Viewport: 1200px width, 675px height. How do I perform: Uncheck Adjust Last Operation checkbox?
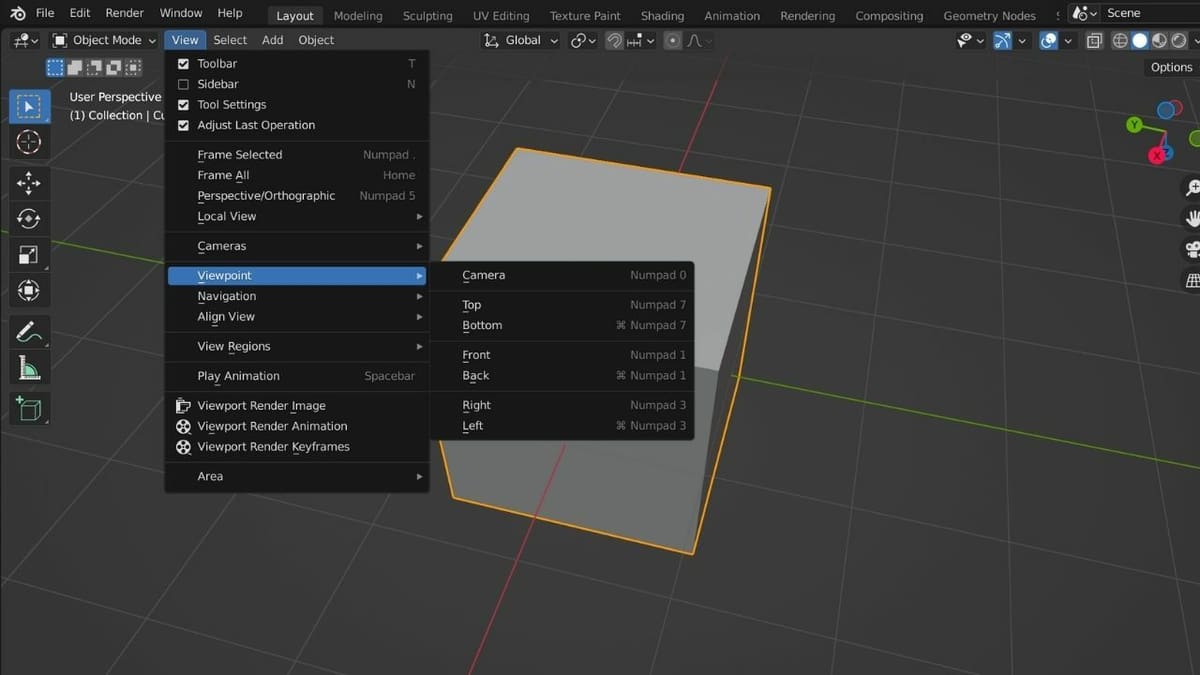(x=183, y=125)
